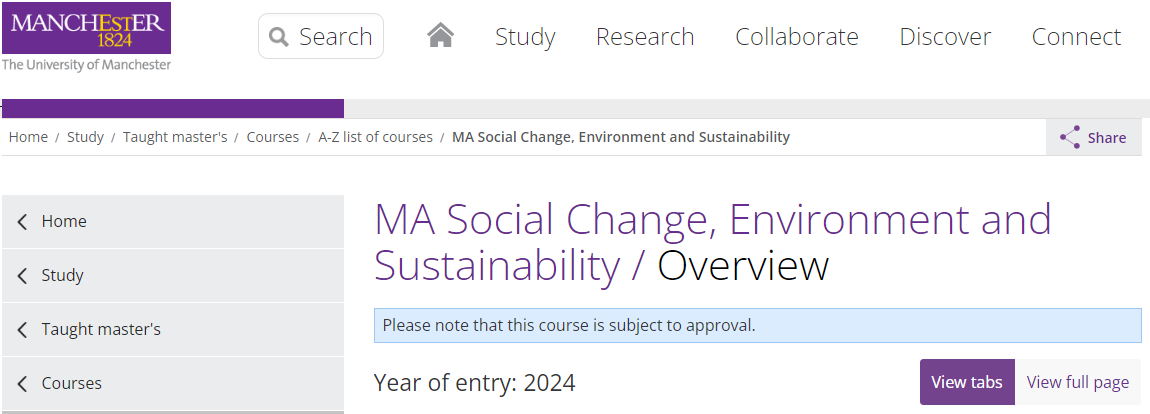Switch to View tabs mode

coord(967,382)
